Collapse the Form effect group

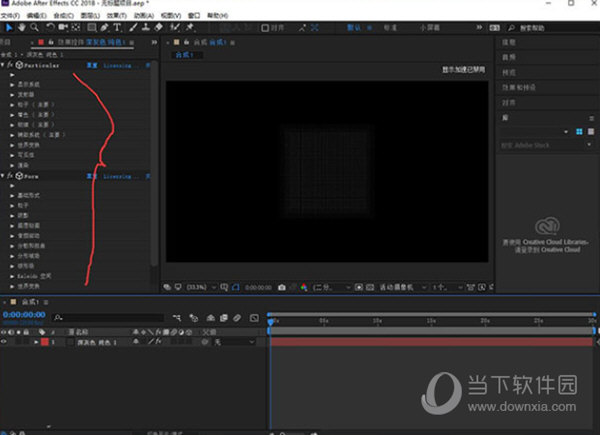3,176
